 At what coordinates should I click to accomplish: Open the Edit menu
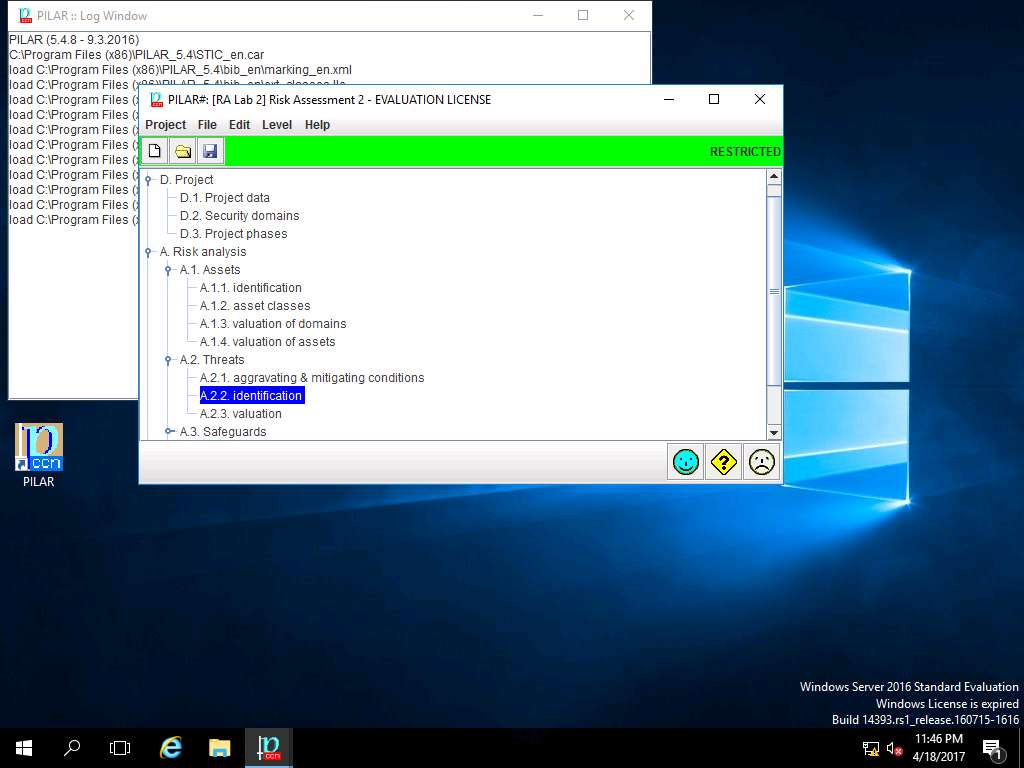tap(239, 125)
